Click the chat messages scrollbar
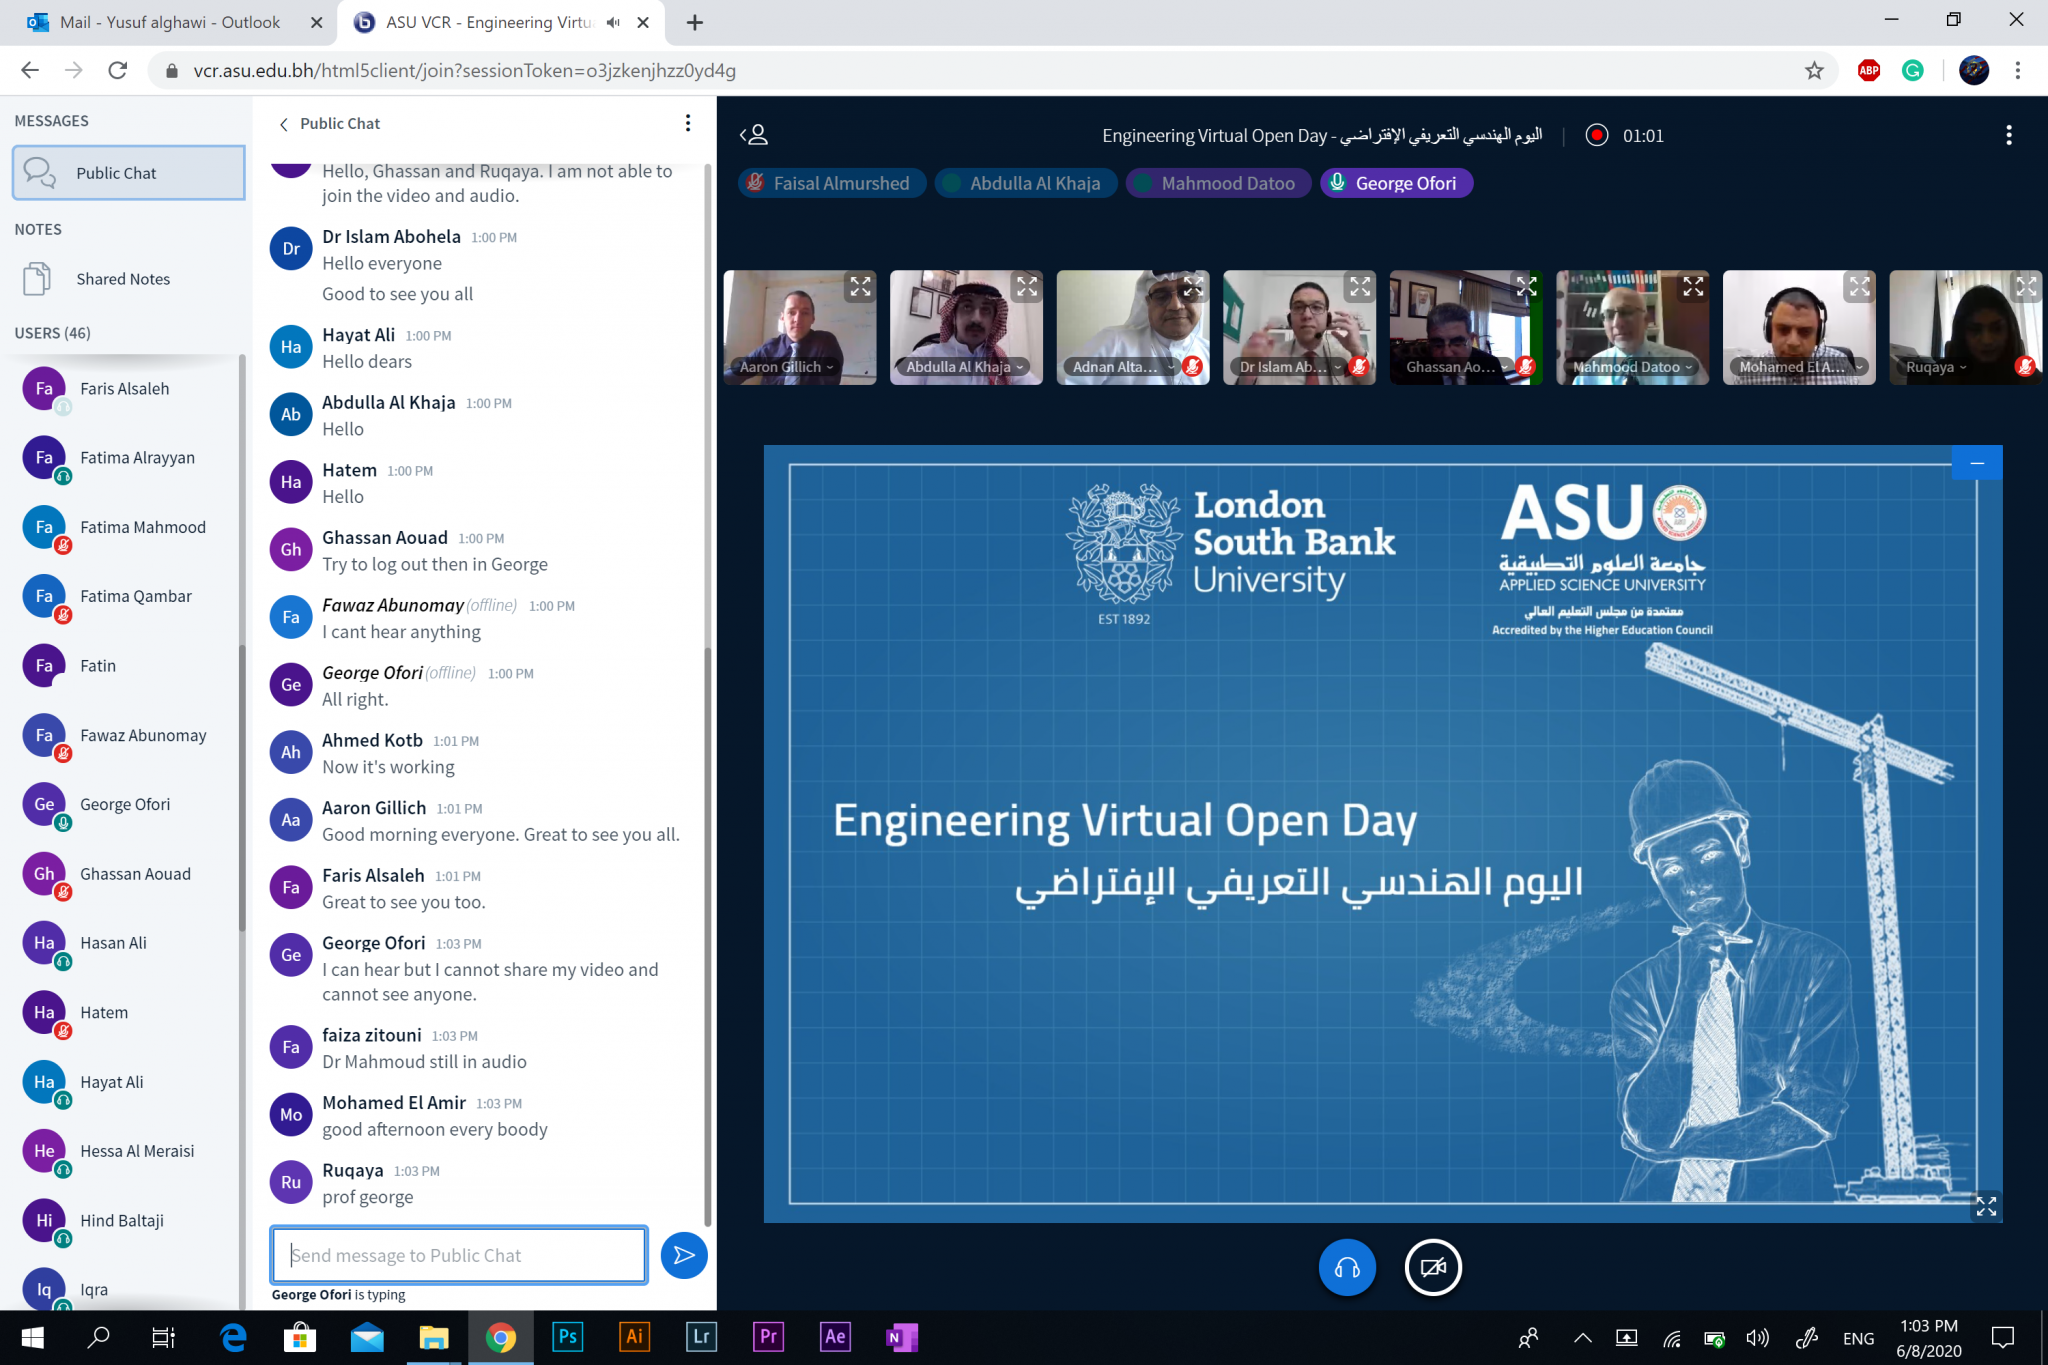This screenshot has height=1365, width=2048. click(708, 935)
